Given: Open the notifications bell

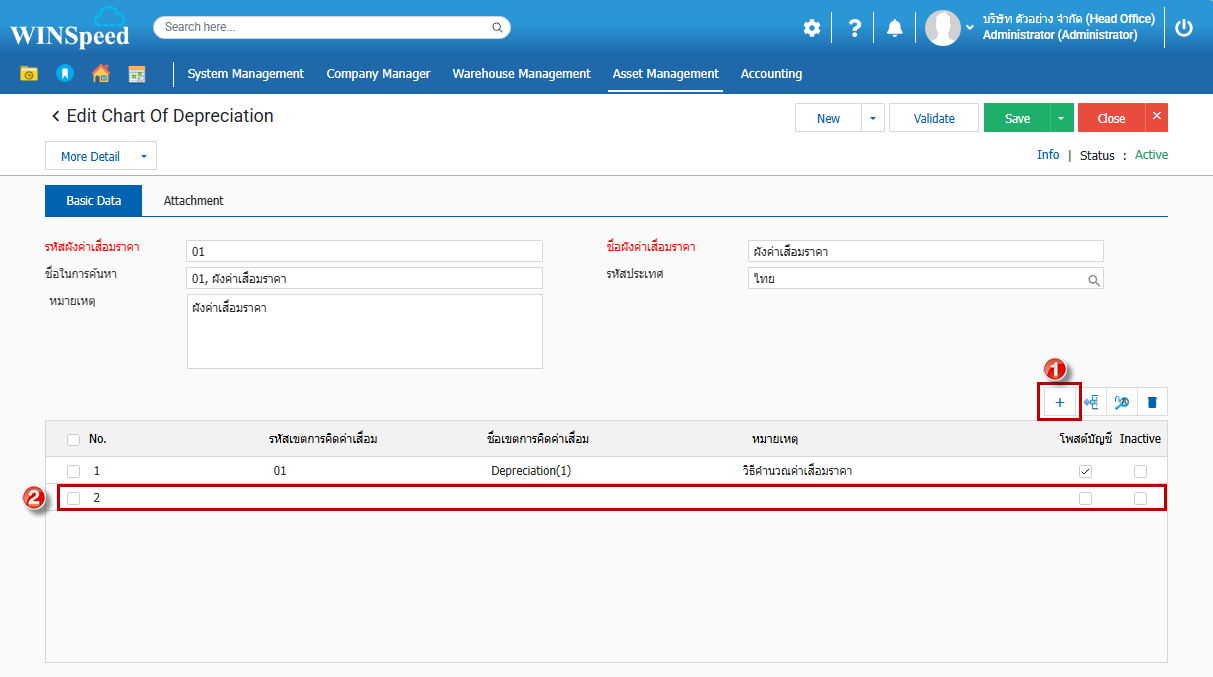Looking at the screenshot, I should point(894,28).
